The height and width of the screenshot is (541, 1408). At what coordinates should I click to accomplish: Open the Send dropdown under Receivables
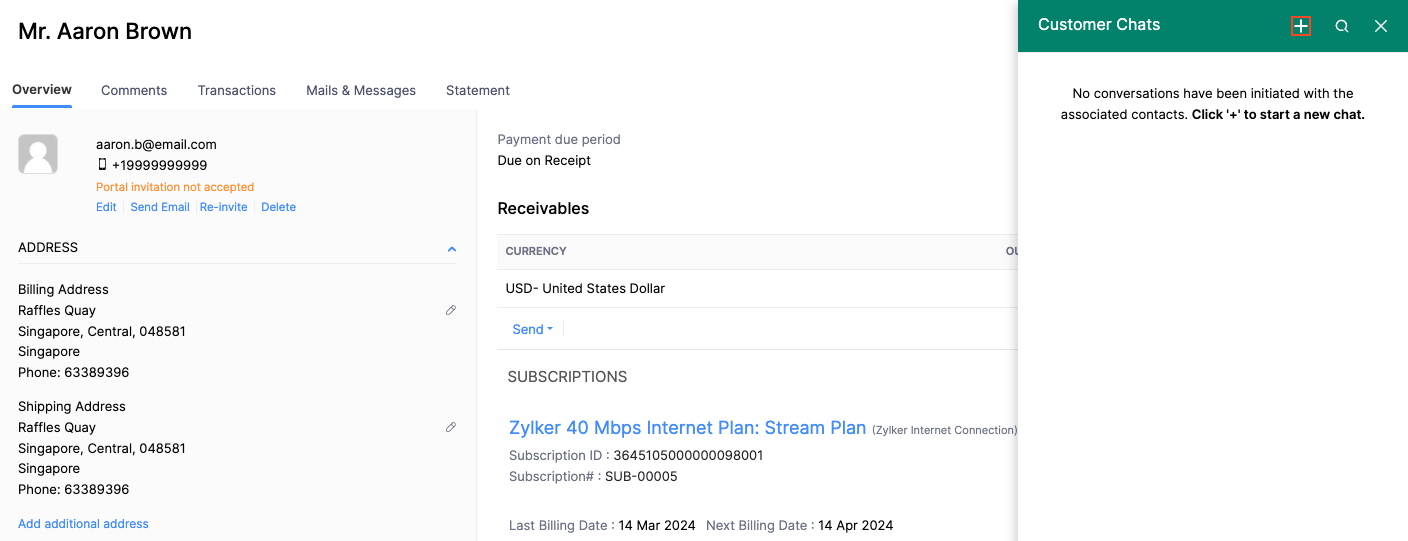click(x=532, y=329)
